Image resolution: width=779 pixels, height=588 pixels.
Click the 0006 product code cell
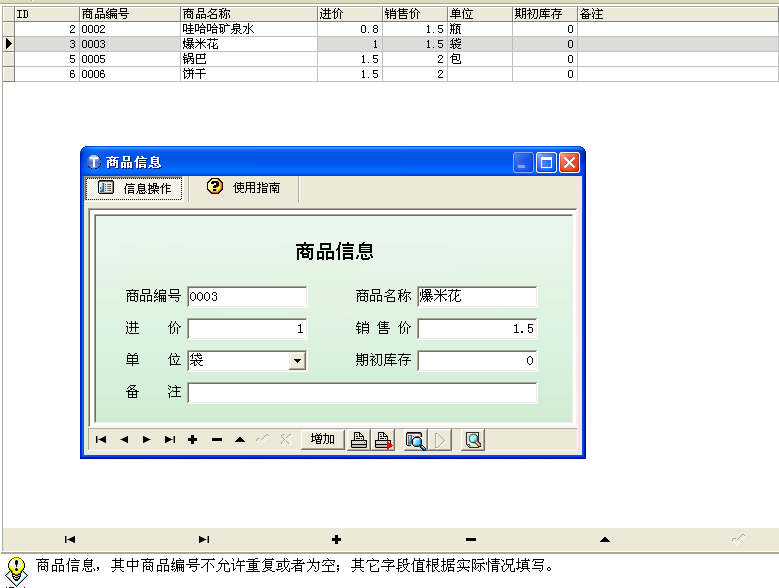click(x=129, y=74)
